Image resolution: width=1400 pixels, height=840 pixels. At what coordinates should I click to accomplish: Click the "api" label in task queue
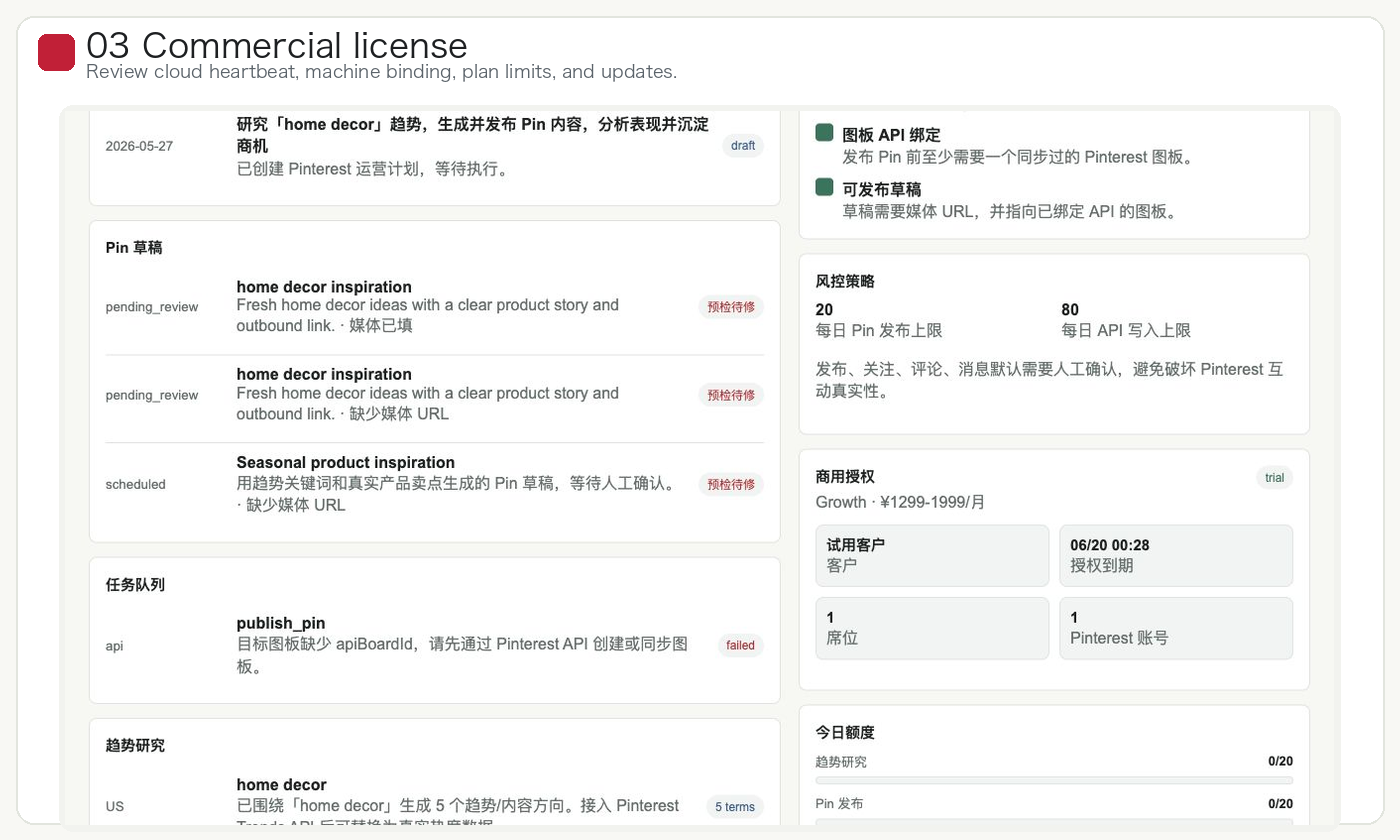pos(114,646)
